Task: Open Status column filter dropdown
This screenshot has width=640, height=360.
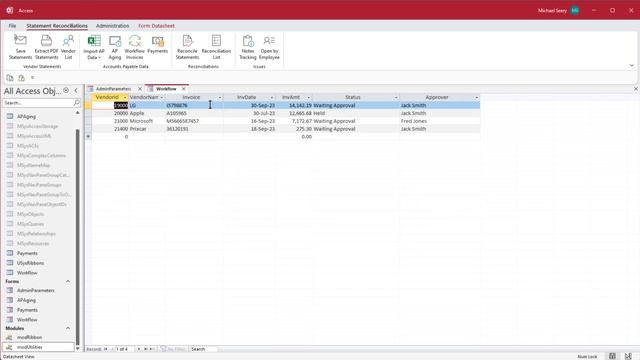Action: 396,98
